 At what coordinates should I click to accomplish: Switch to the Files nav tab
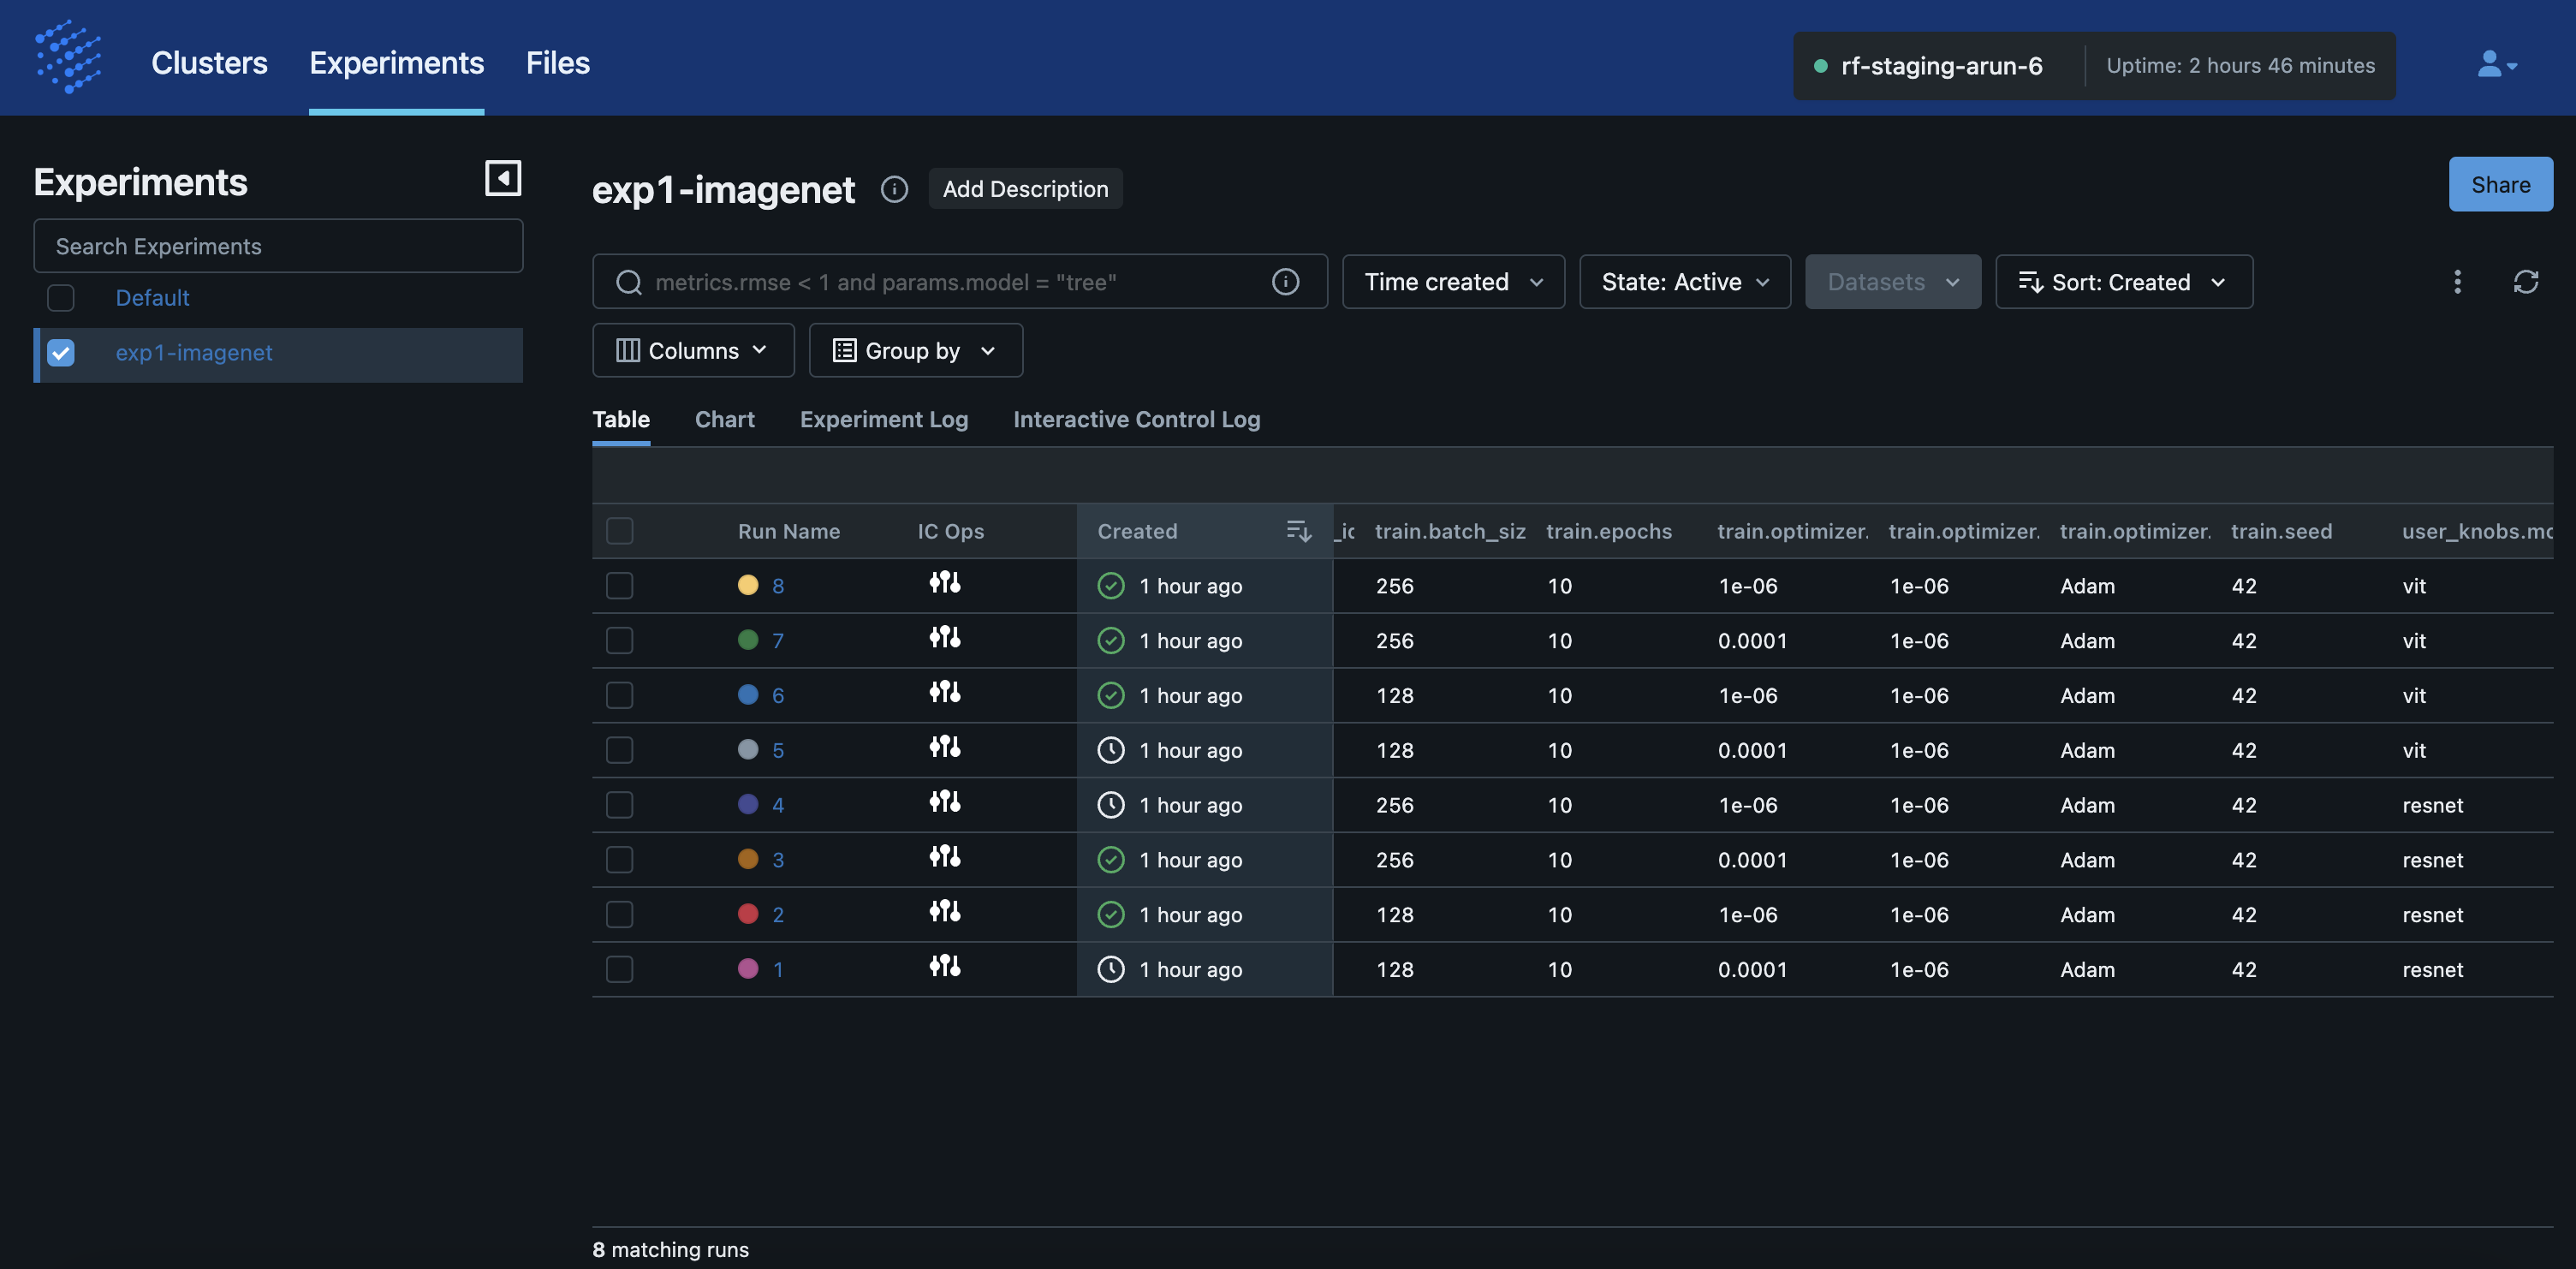[x=558, y=63]
